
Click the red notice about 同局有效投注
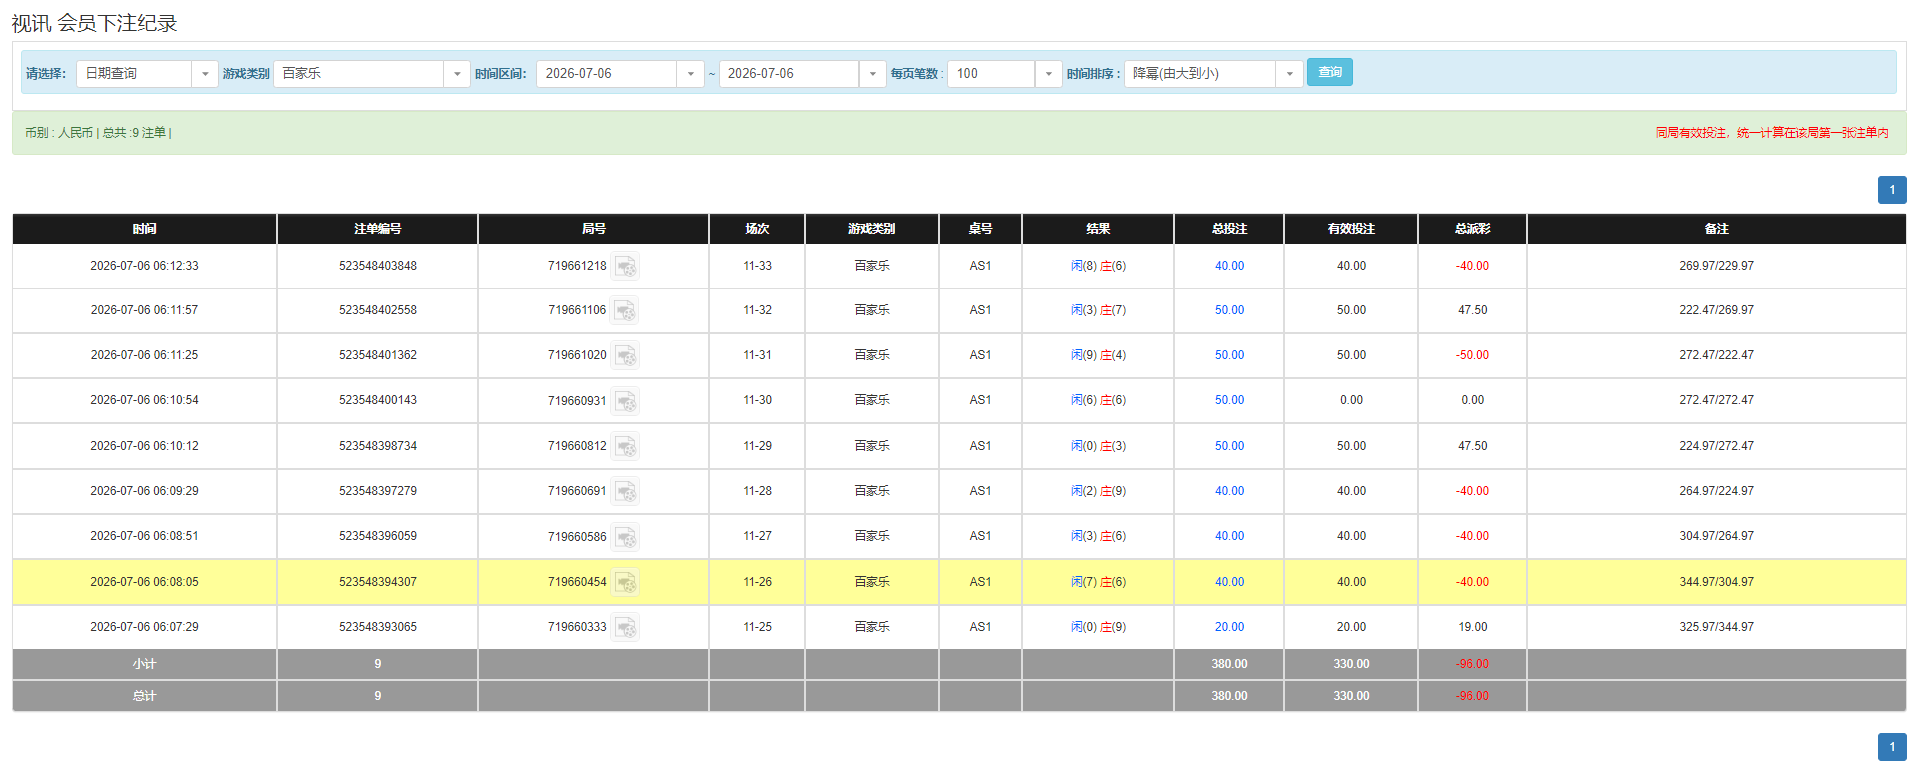coord(1772,133)
